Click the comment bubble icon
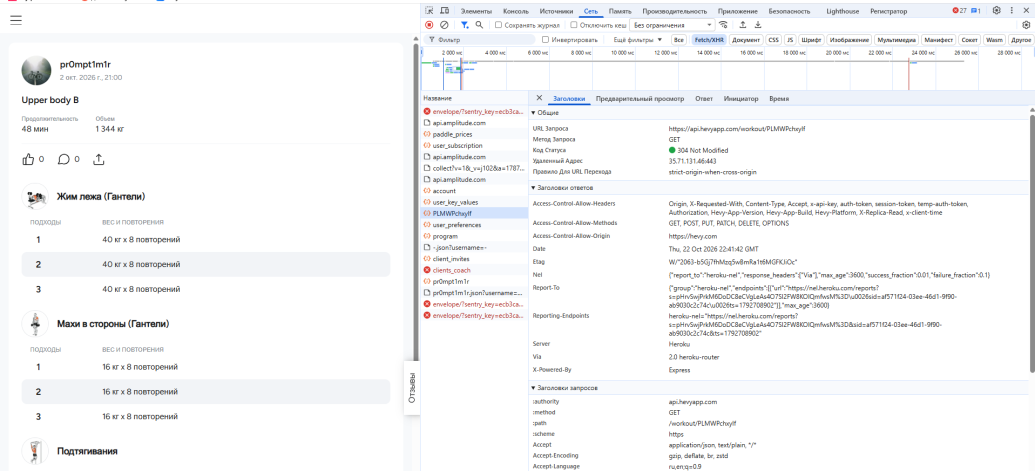 coord(64,159)
